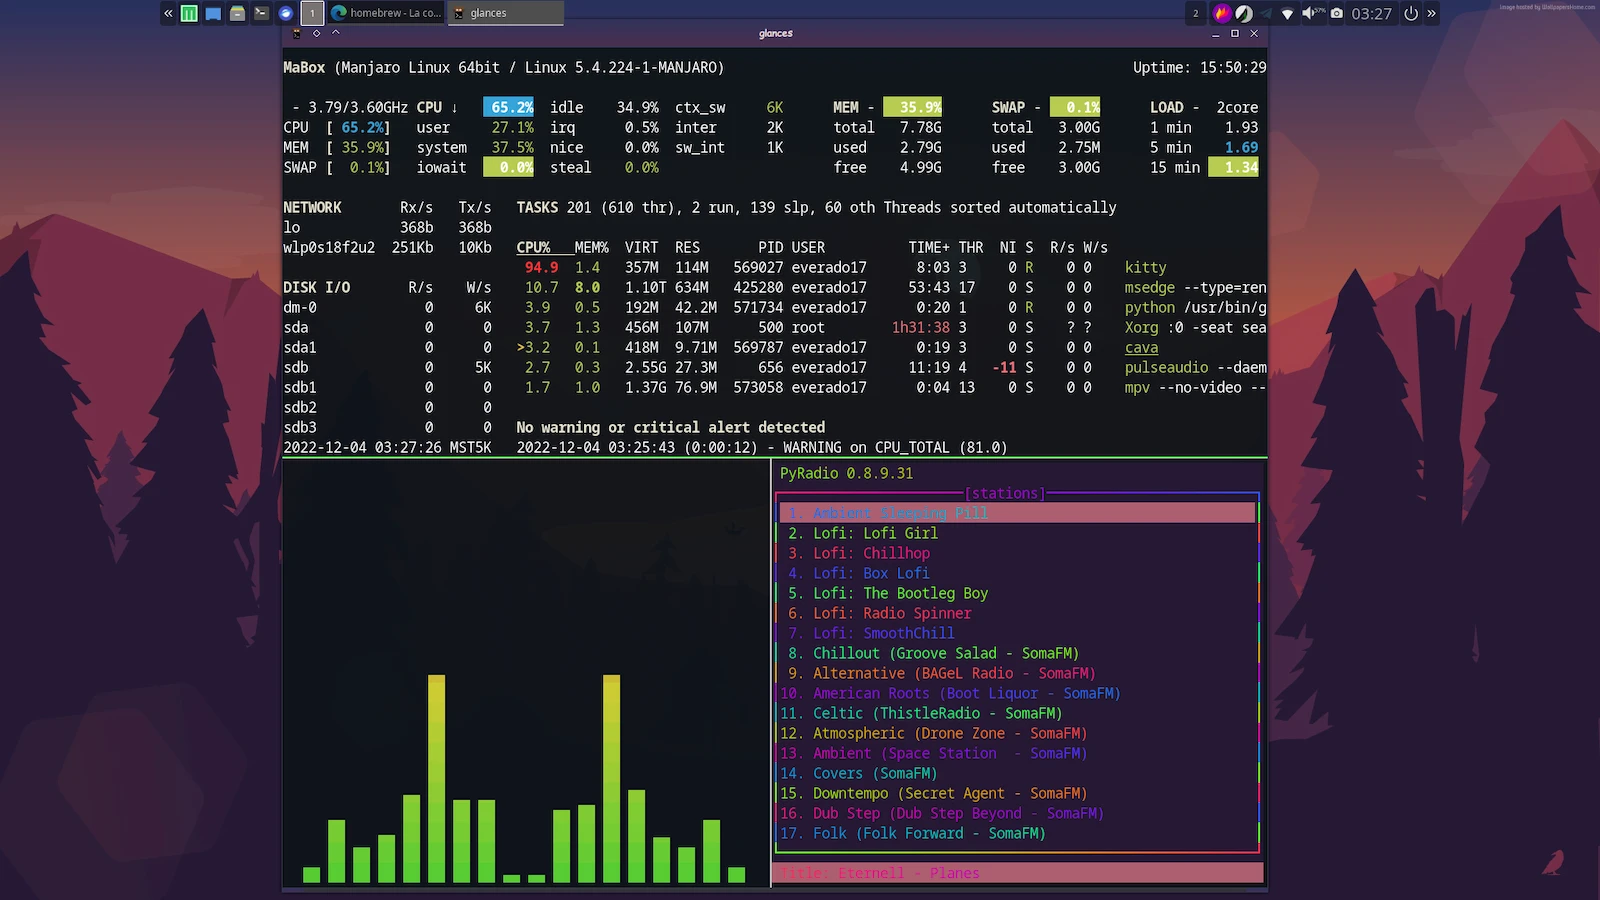Click the pulseaudio process command

1195,367
